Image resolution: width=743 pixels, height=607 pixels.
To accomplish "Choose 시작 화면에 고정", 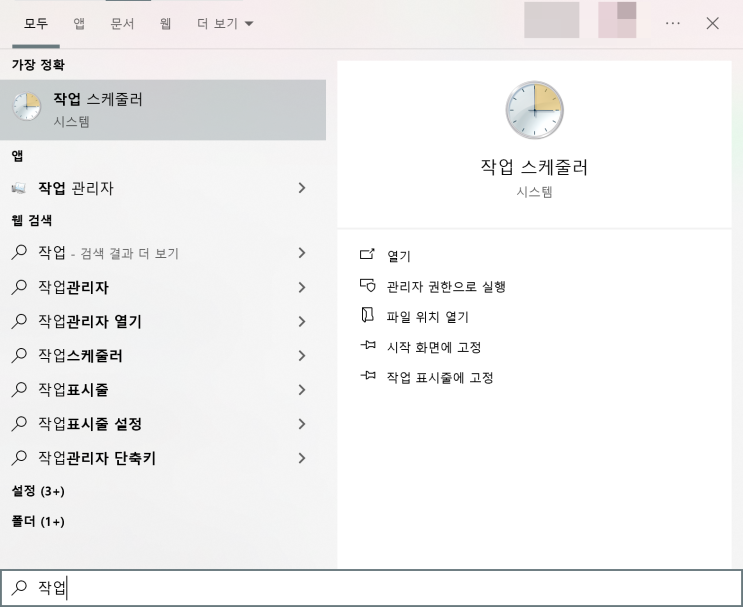I will (x=434, y=347).
